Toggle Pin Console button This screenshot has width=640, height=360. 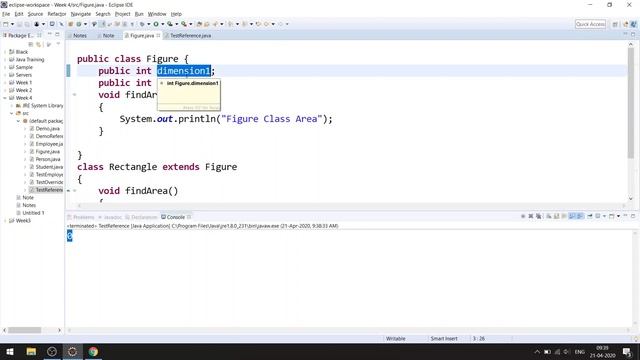590,216
